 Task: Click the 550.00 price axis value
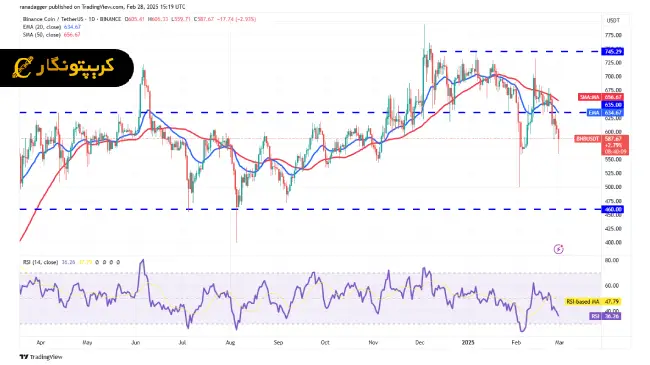click(x=613, y=159)
